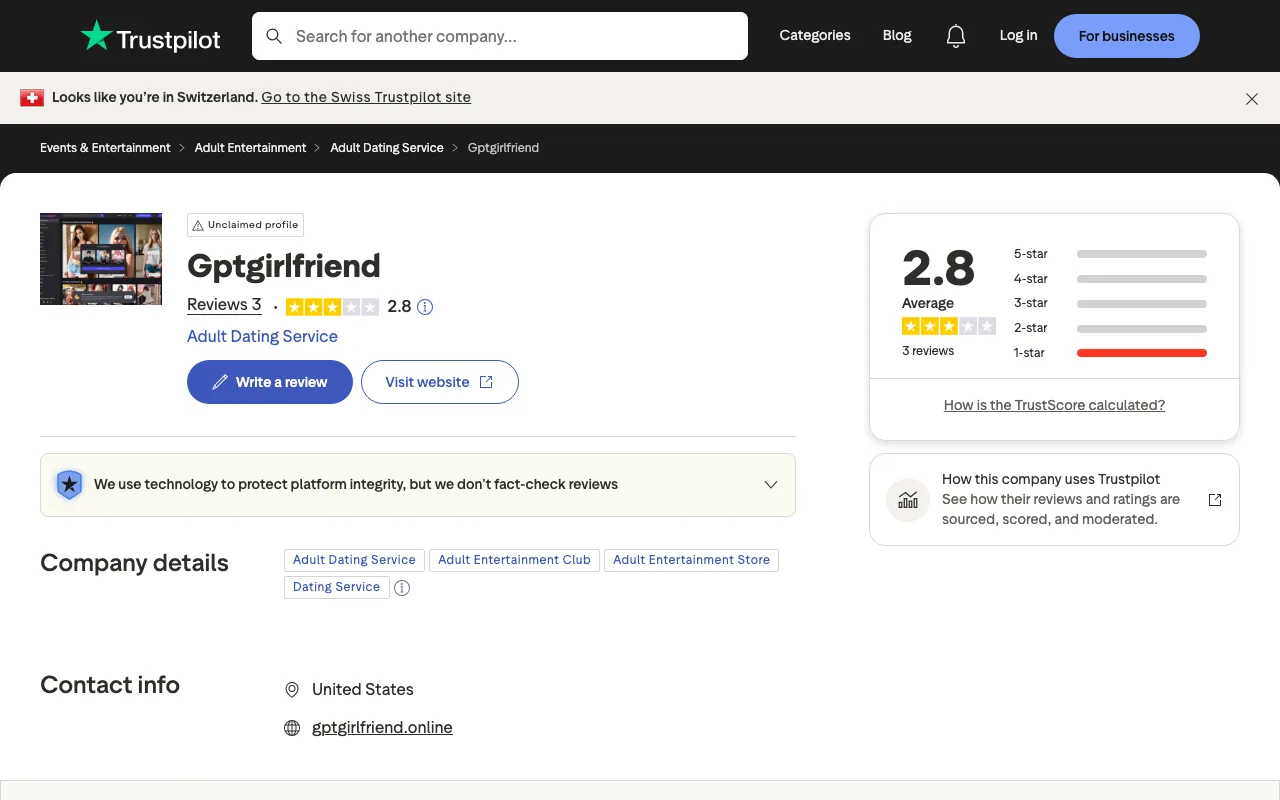Click the For businesses button
This screenshot has height=800, width=1280.
click(x=1126, y=35)
